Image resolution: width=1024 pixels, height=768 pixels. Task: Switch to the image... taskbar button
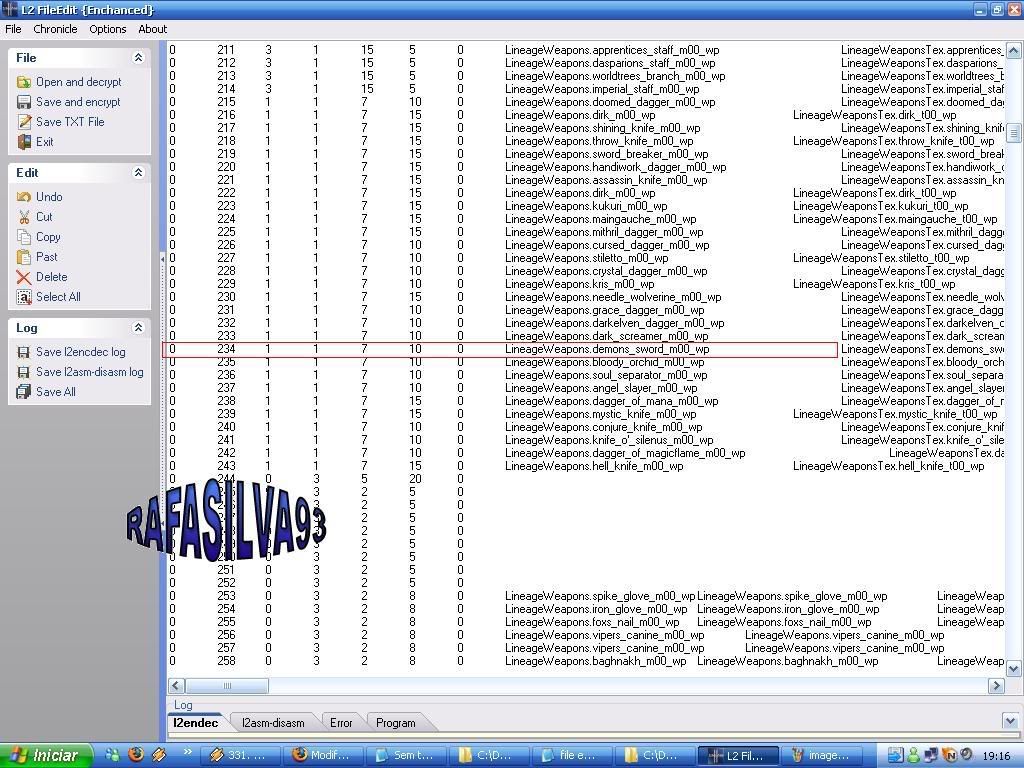coord(822,756)
